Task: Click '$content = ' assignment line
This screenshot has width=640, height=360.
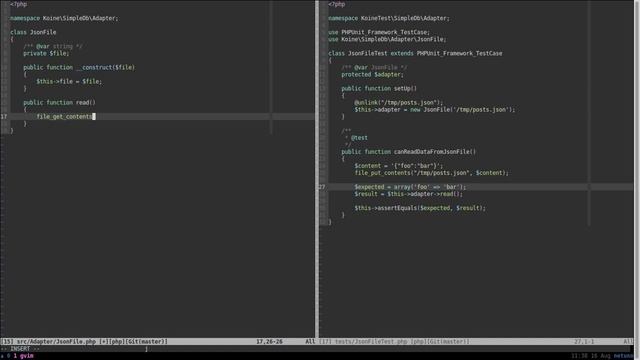Action: coord(398,166)
